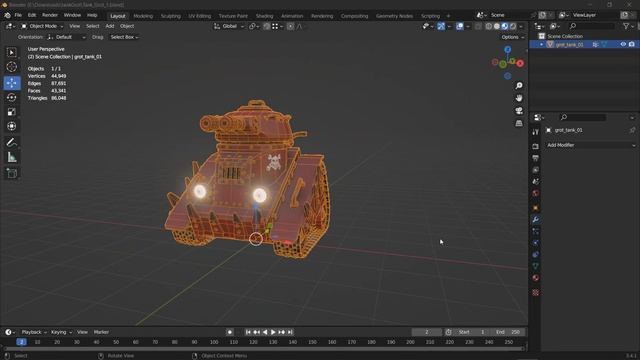640x360 pixels.
Task: Click the pan view hand icon
Action: [519, 98]
